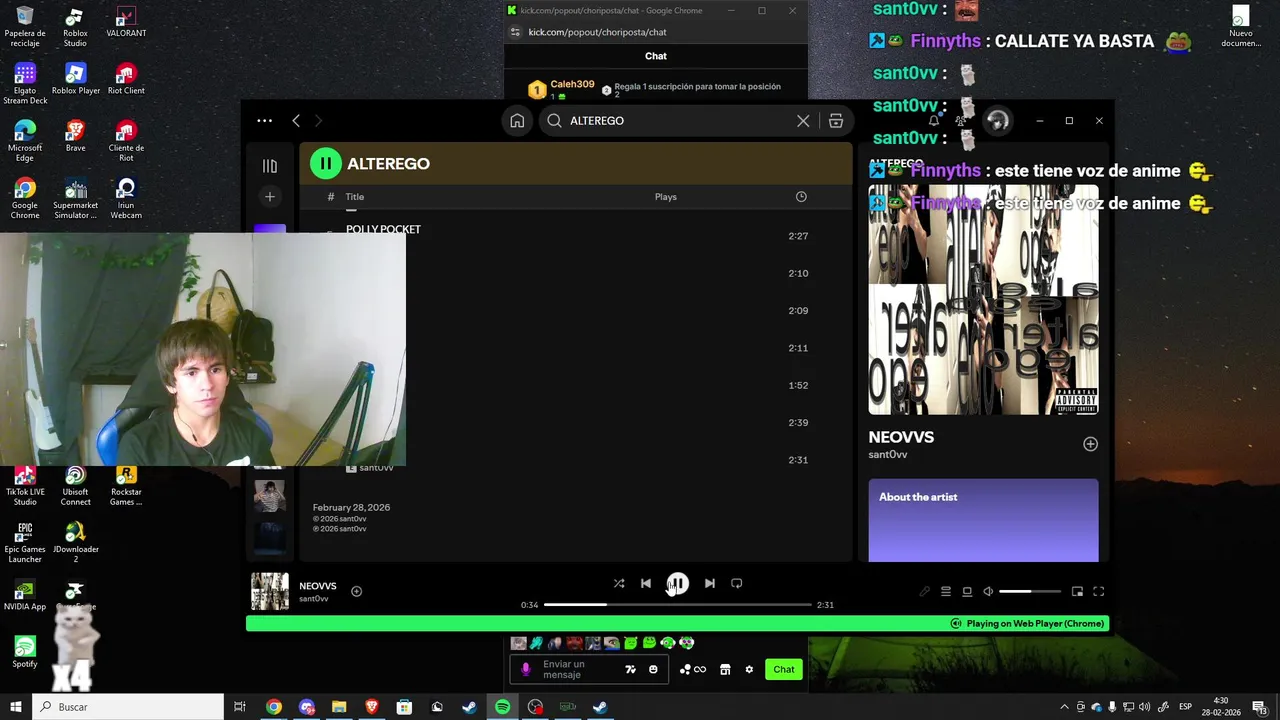The image size is (1280, 720).
Task: Open Spotify Browse icon beside search
Action: point(836,121)
